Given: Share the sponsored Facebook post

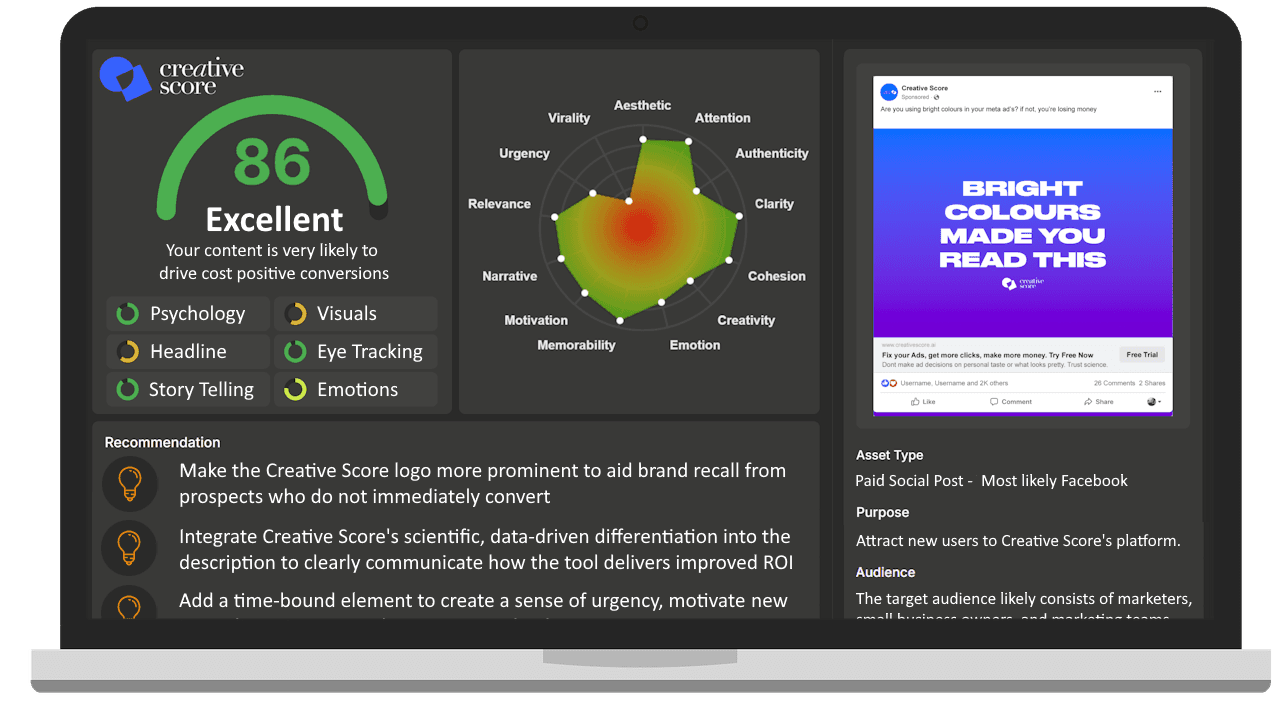Looking at the screenshot, I should pos(1098,402).
